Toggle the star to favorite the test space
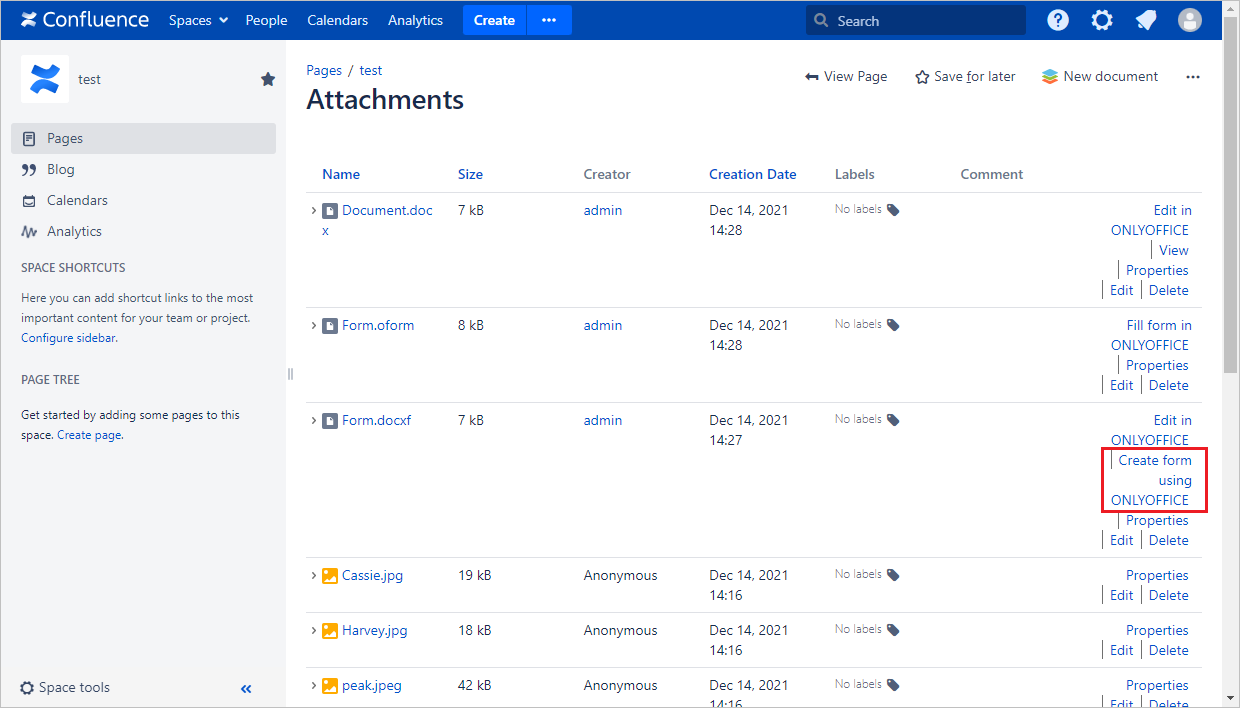 [x=267, y=79]
